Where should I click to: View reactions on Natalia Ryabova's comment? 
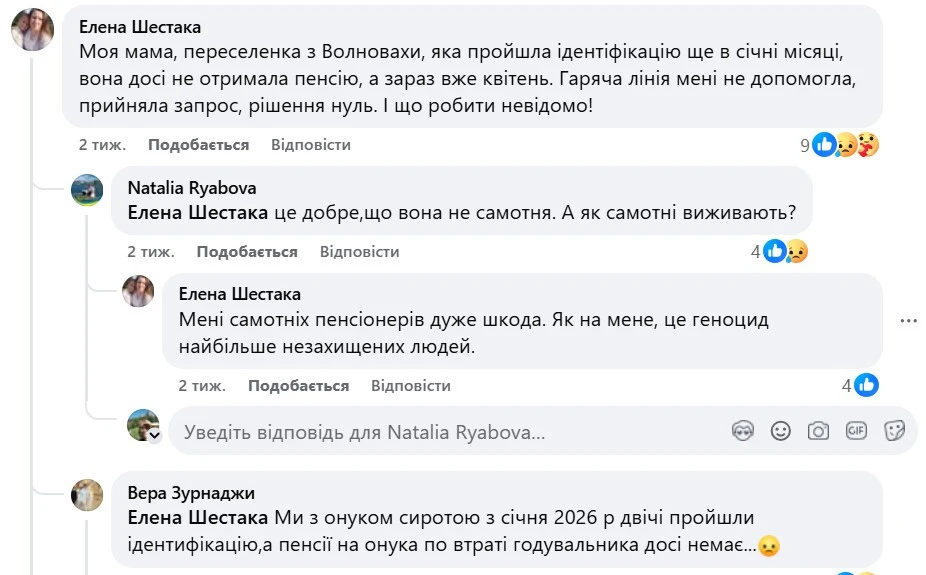[786, 252]
